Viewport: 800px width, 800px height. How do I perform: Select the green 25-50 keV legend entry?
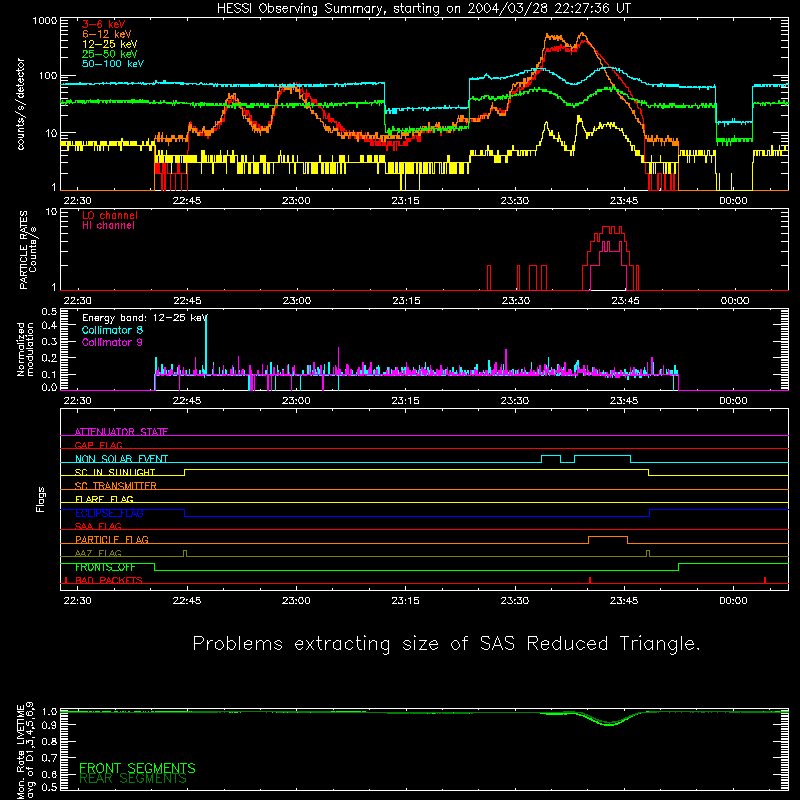[x=110, y=54]
